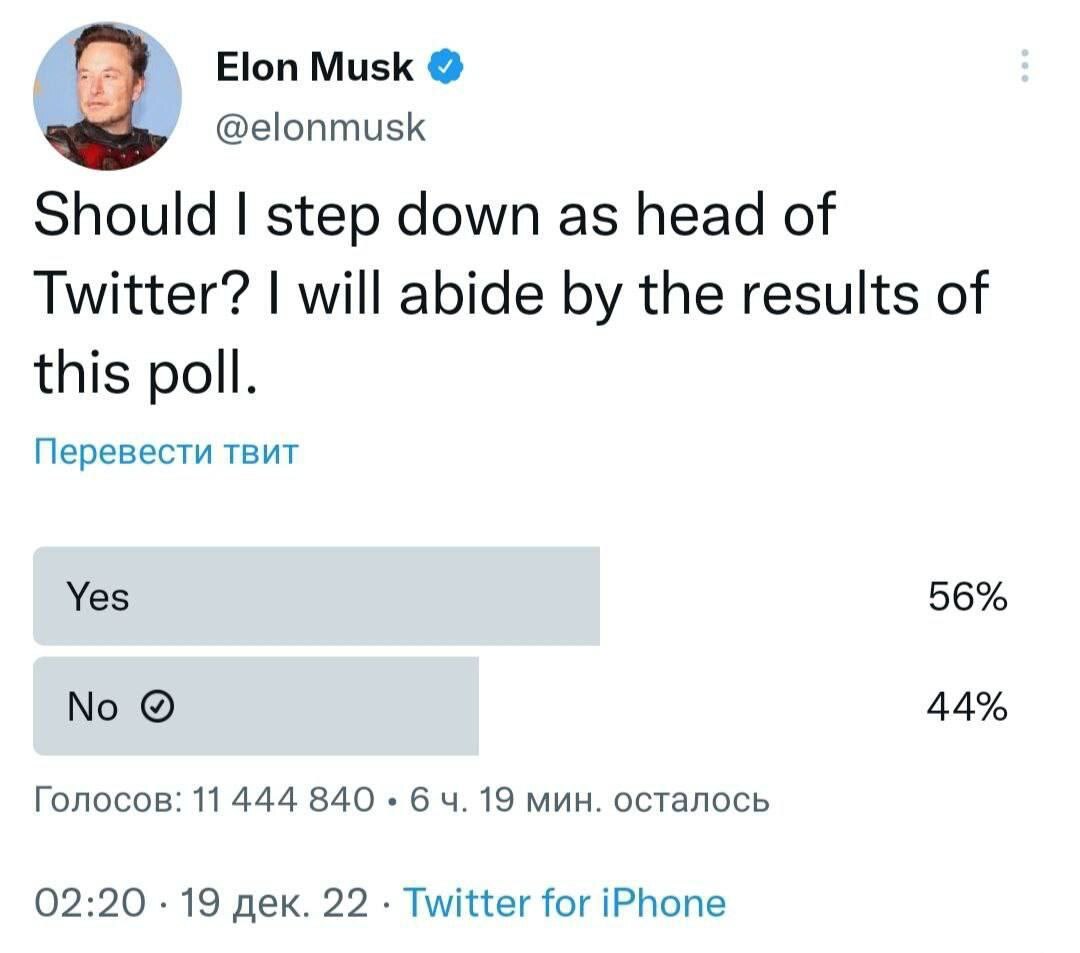Click the No option label text
Image resolution: width=1080 pixels, height=953 pixels.
[x=93, y=706]
